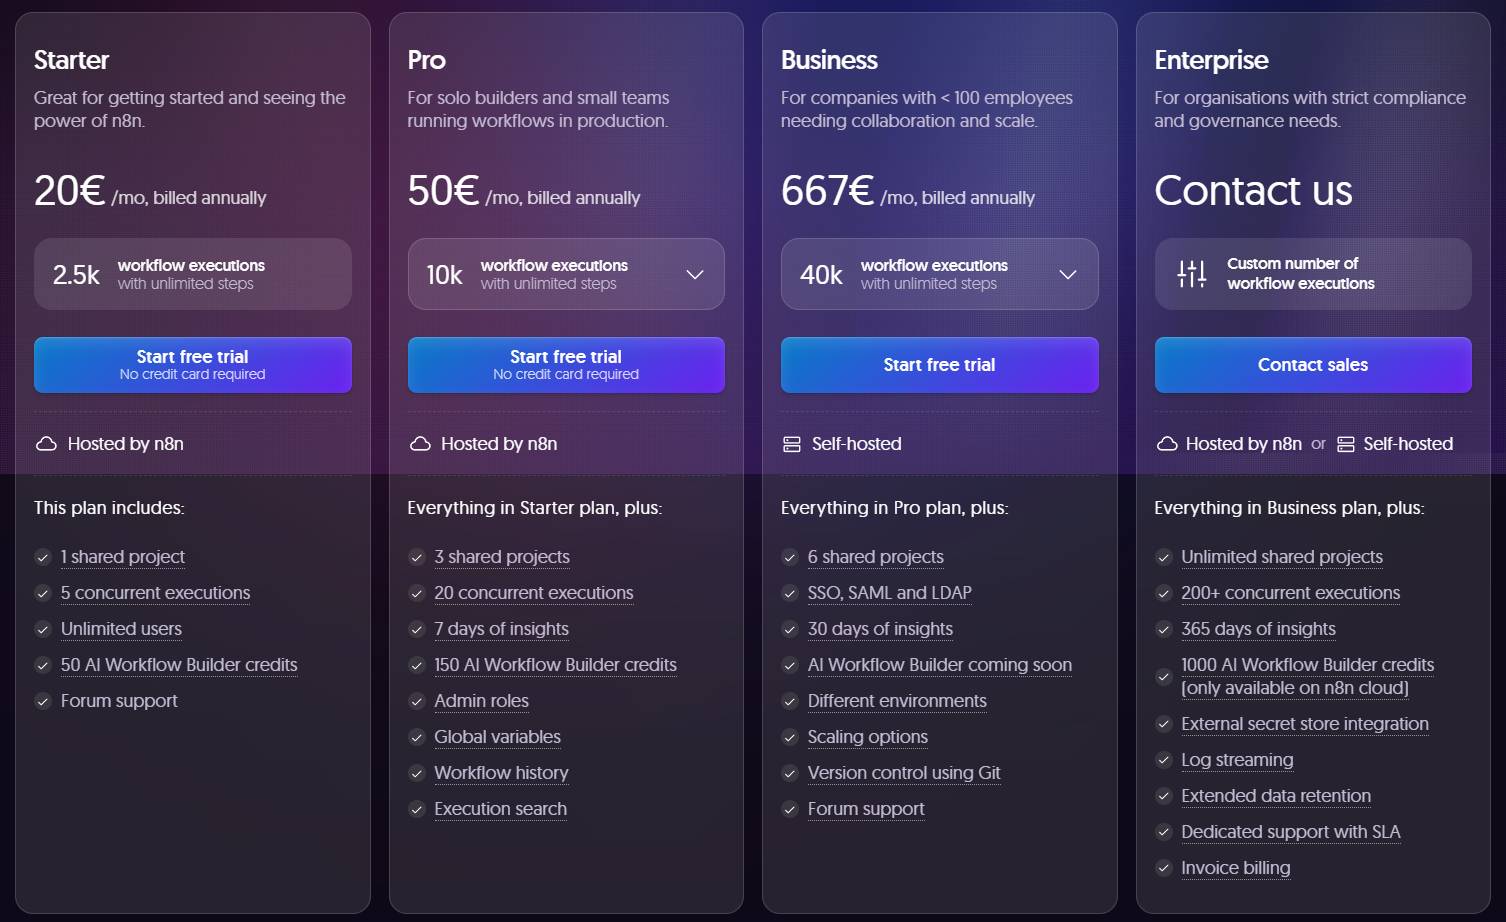The height and width of the screenshot is (922, 1506).
Task: Click the checkmark next to Admin roles
Action: (x=417, y=701)
